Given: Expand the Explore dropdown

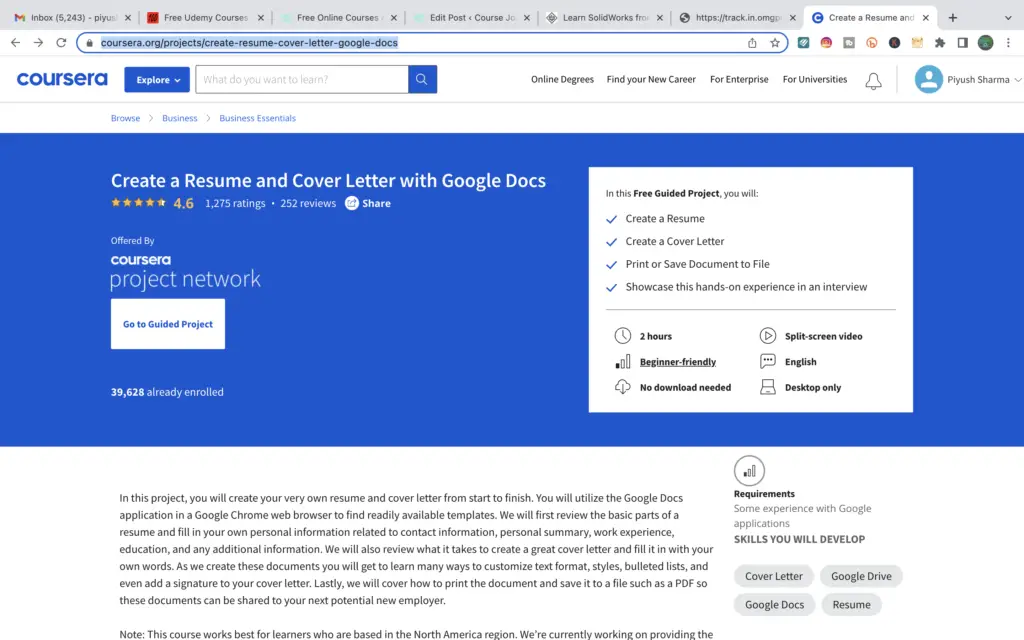Looking at the screenshot, I should tap(157, 80).
